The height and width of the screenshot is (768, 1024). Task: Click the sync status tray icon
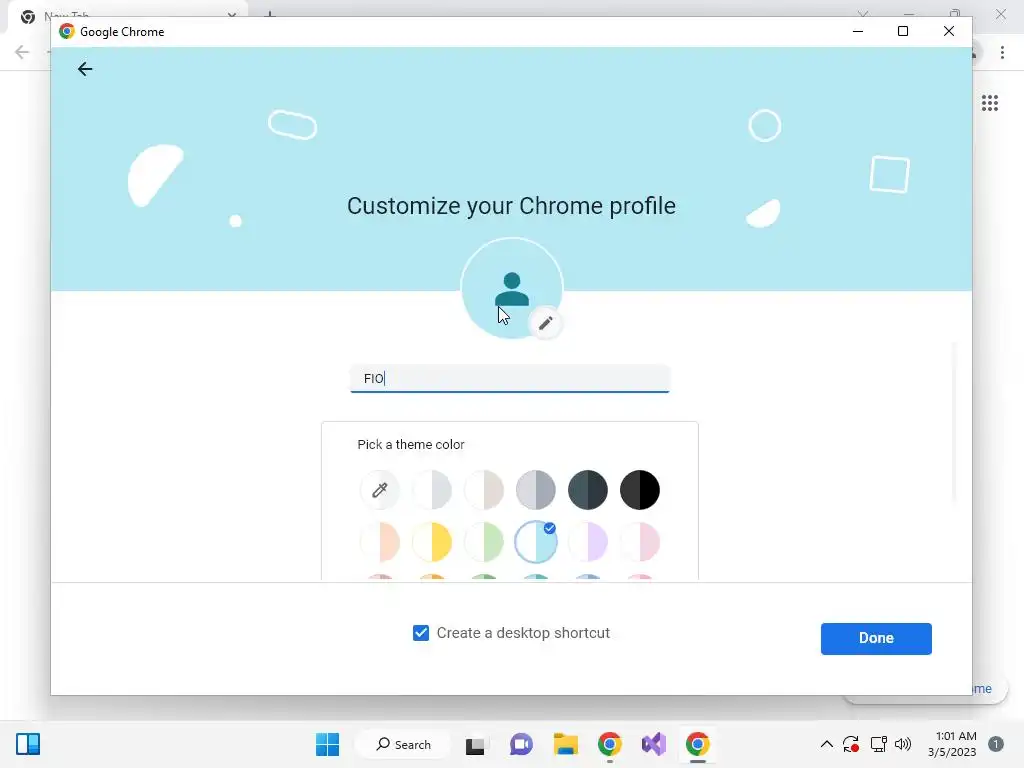[850, 744]
